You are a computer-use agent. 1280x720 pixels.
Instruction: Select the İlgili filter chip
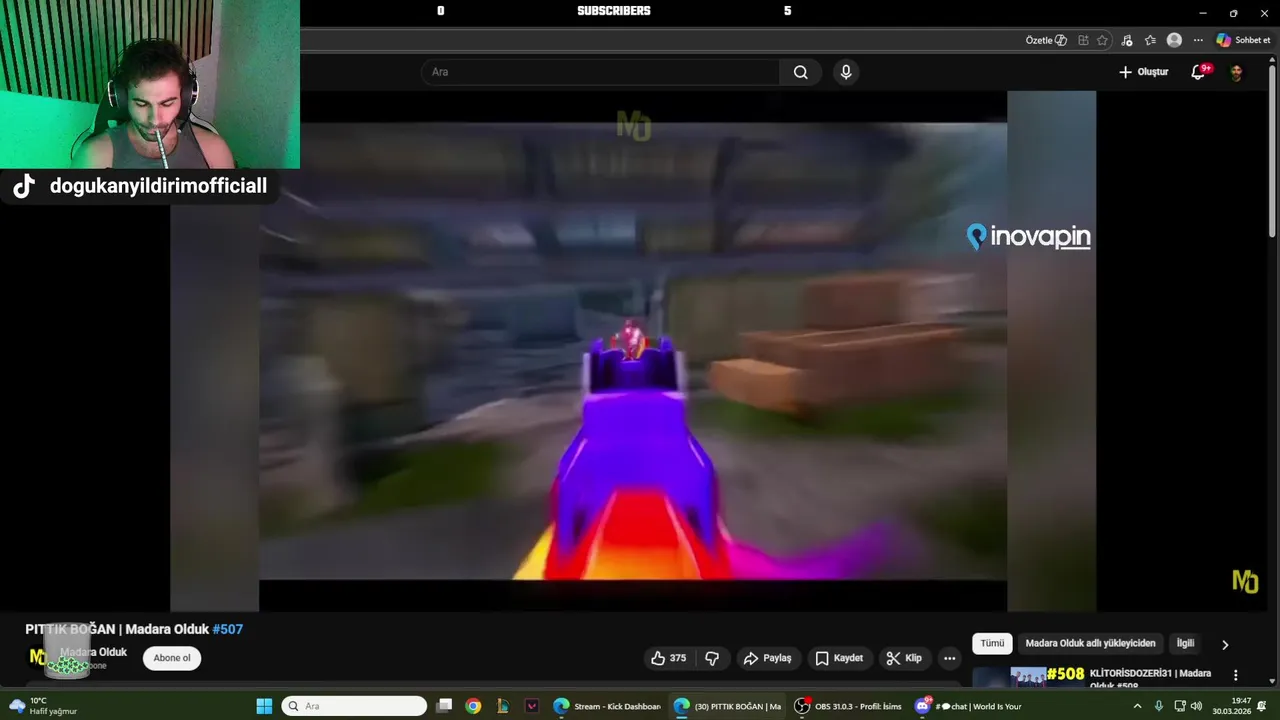[x=1185, y=643]
